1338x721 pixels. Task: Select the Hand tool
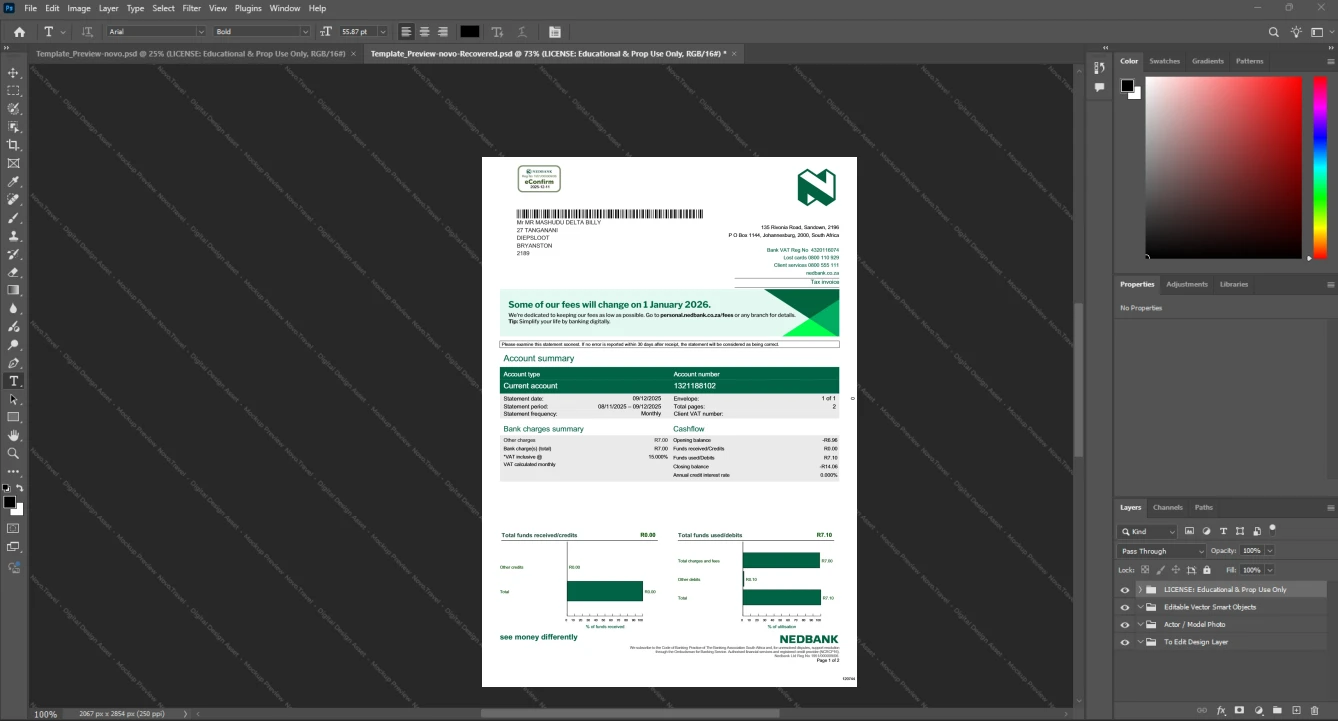14,436
